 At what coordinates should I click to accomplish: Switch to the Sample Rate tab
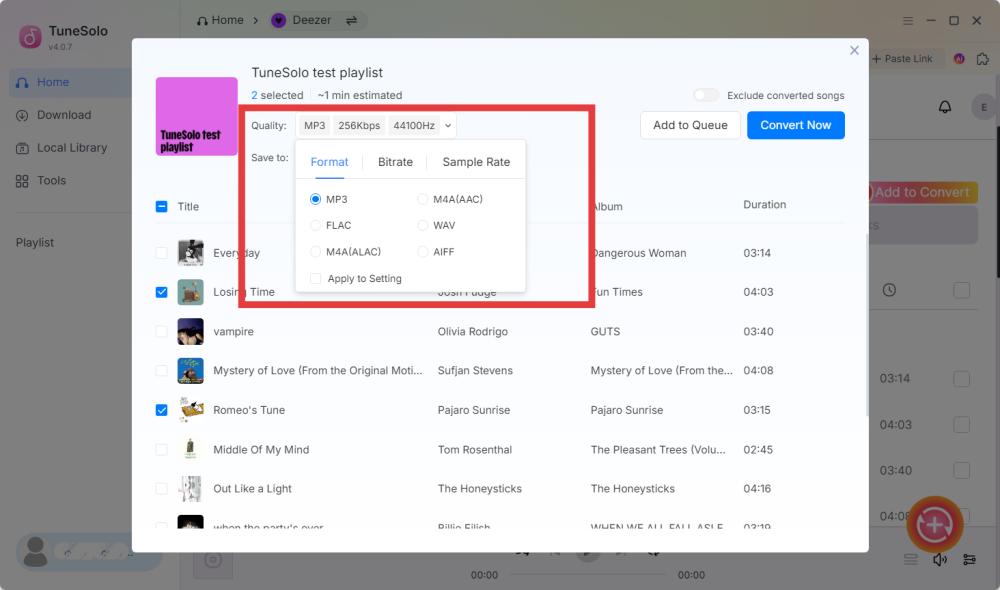[476, 162]
